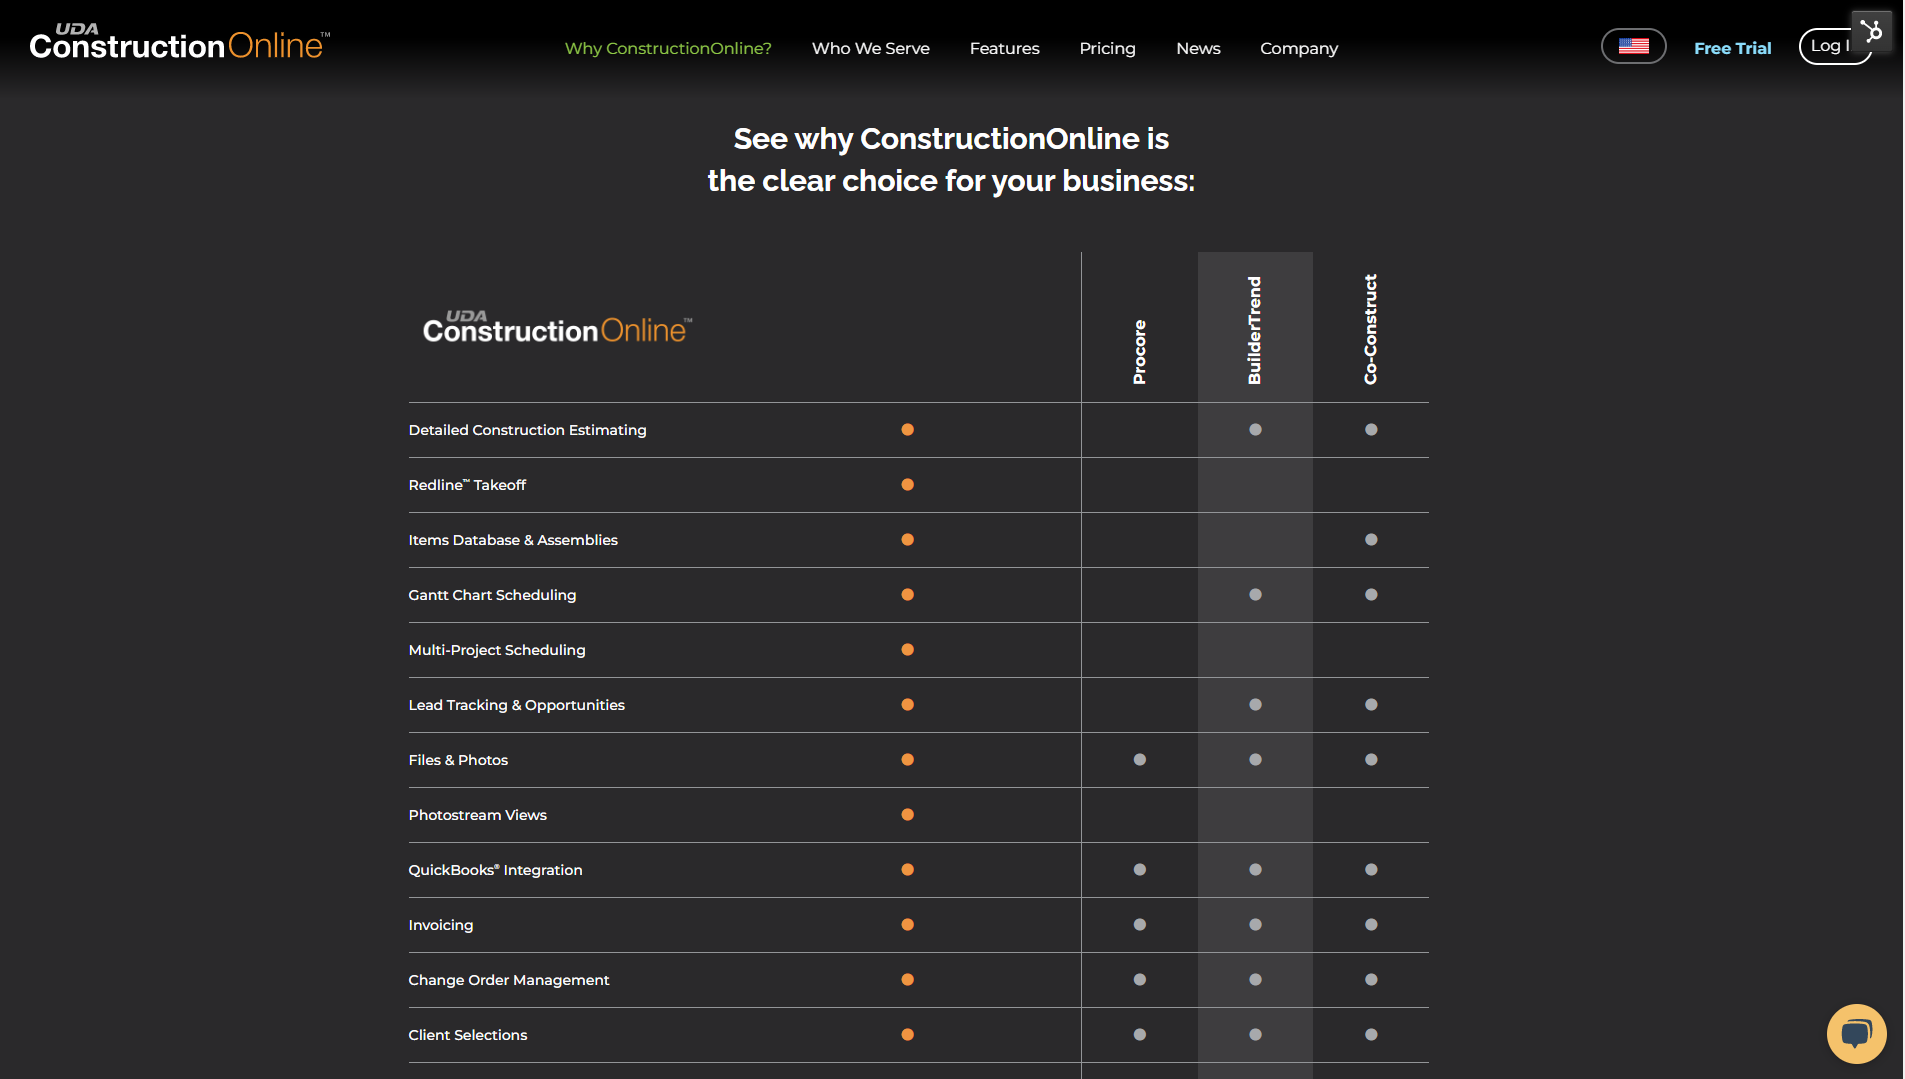Image resolution: width=1905 pixels, height=1079 pixels.
Task: Click BuilderTrend's dot for Gantt Chart Scheduling
Action: point(1255,594)
